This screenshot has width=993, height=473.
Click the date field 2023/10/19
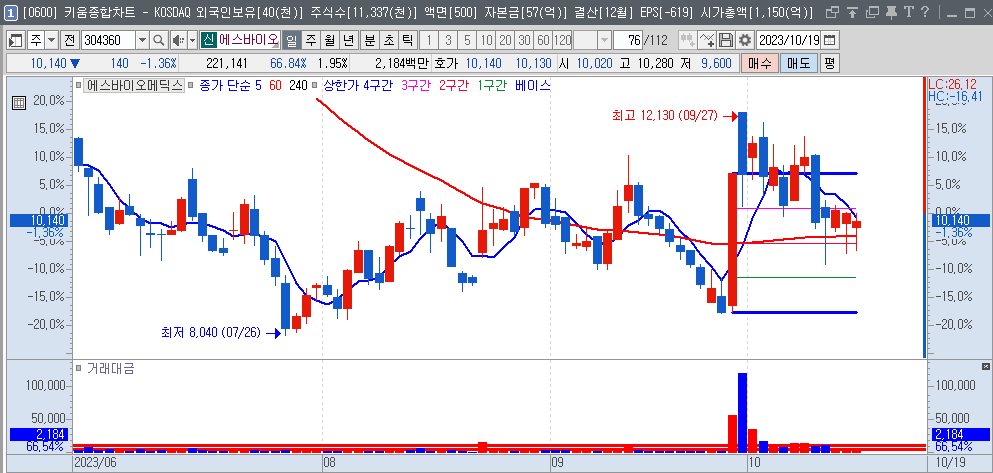[789, 41]
